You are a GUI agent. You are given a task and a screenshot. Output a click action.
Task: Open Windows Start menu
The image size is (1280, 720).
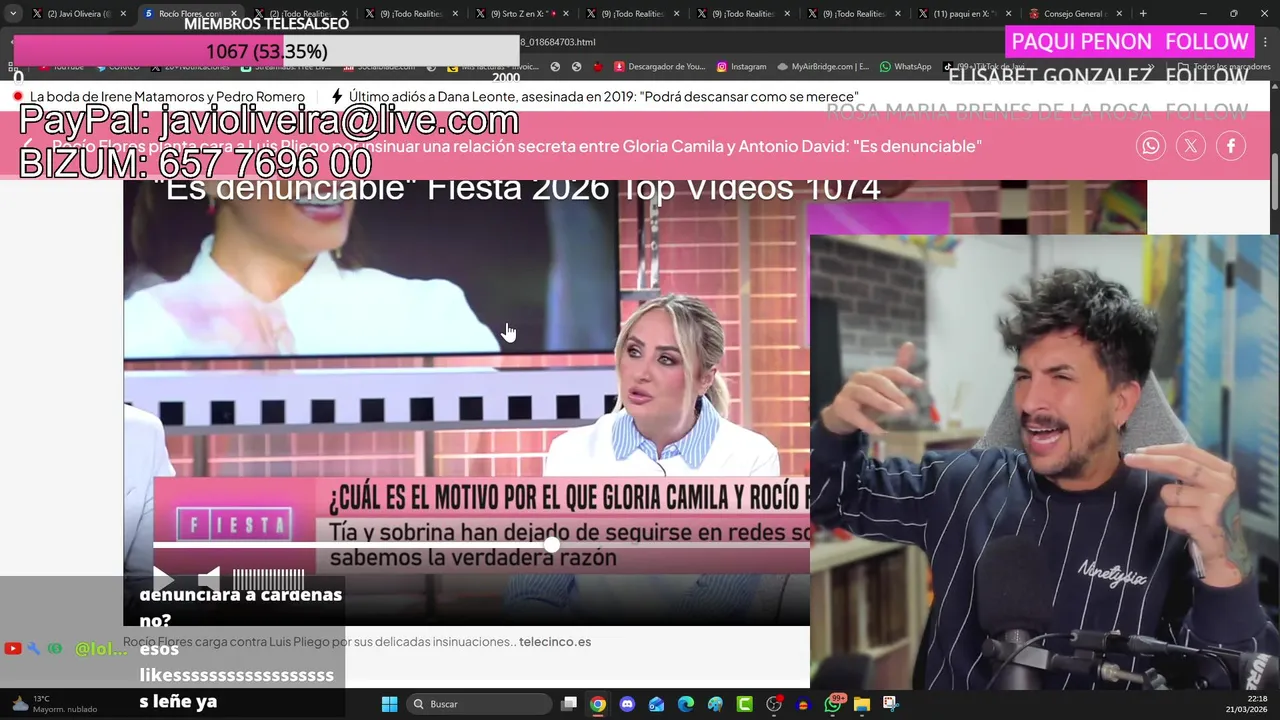(x=390, y=704)
